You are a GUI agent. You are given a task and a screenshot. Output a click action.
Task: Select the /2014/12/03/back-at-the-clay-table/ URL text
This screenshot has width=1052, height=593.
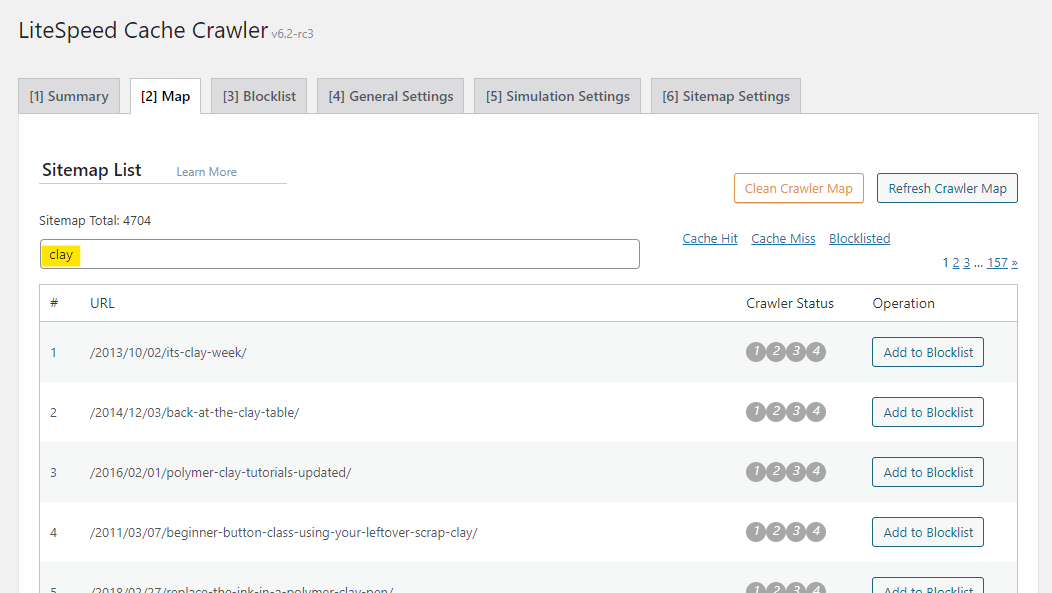point(195,413)
